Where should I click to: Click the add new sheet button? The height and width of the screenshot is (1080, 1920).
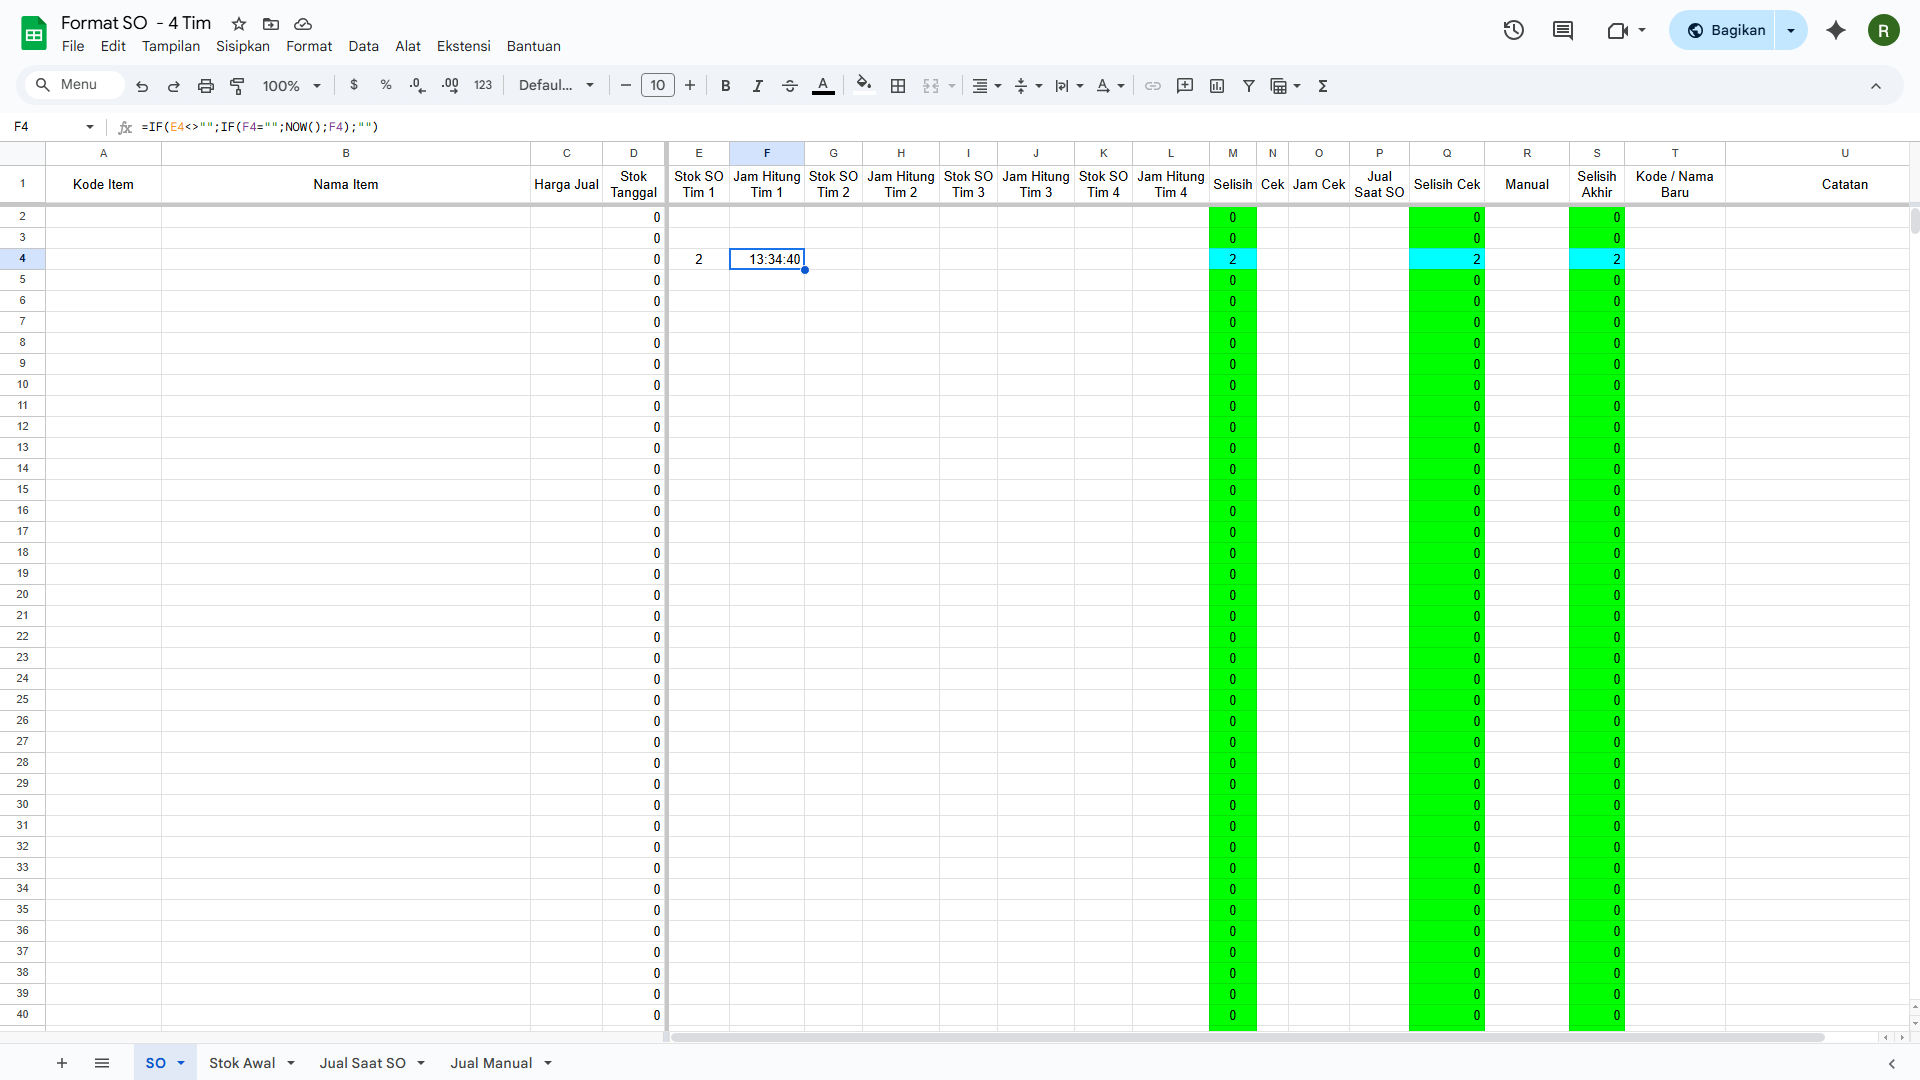click(x=62, y=1063)
